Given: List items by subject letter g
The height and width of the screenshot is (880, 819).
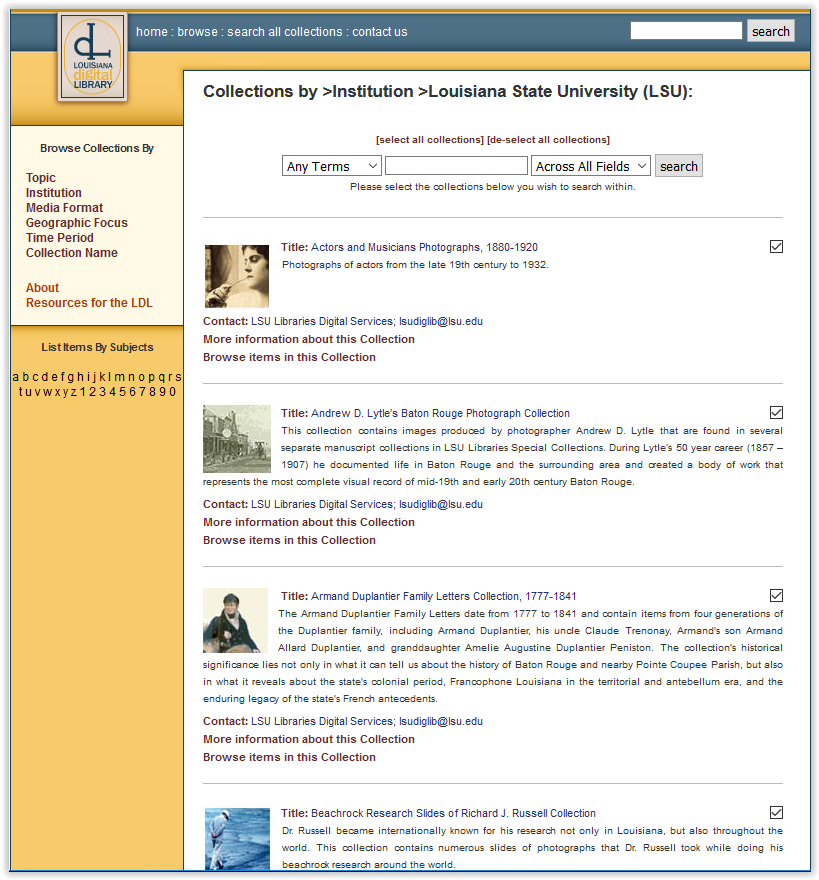Looking at the screenshot, I should 71,377.
